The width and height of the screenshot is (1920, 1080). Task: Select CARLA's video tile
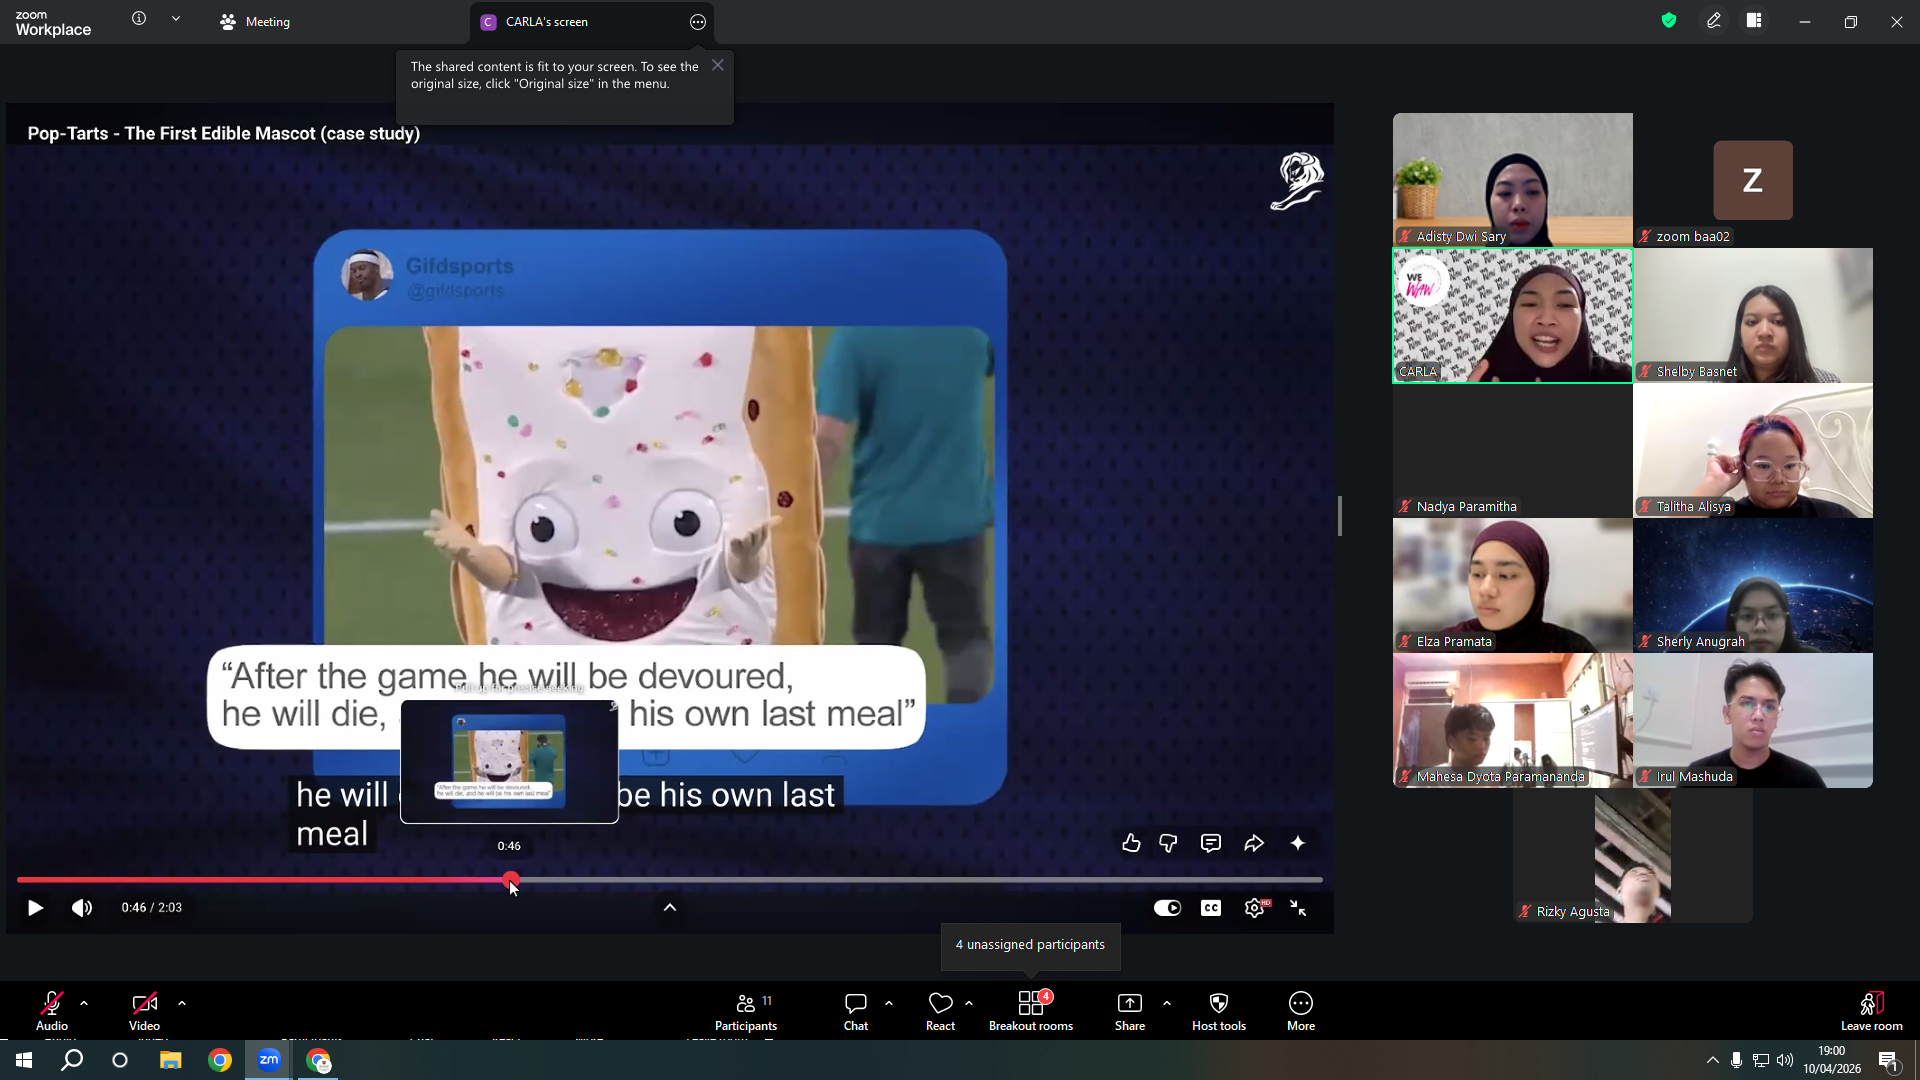tap(1513, 316)
